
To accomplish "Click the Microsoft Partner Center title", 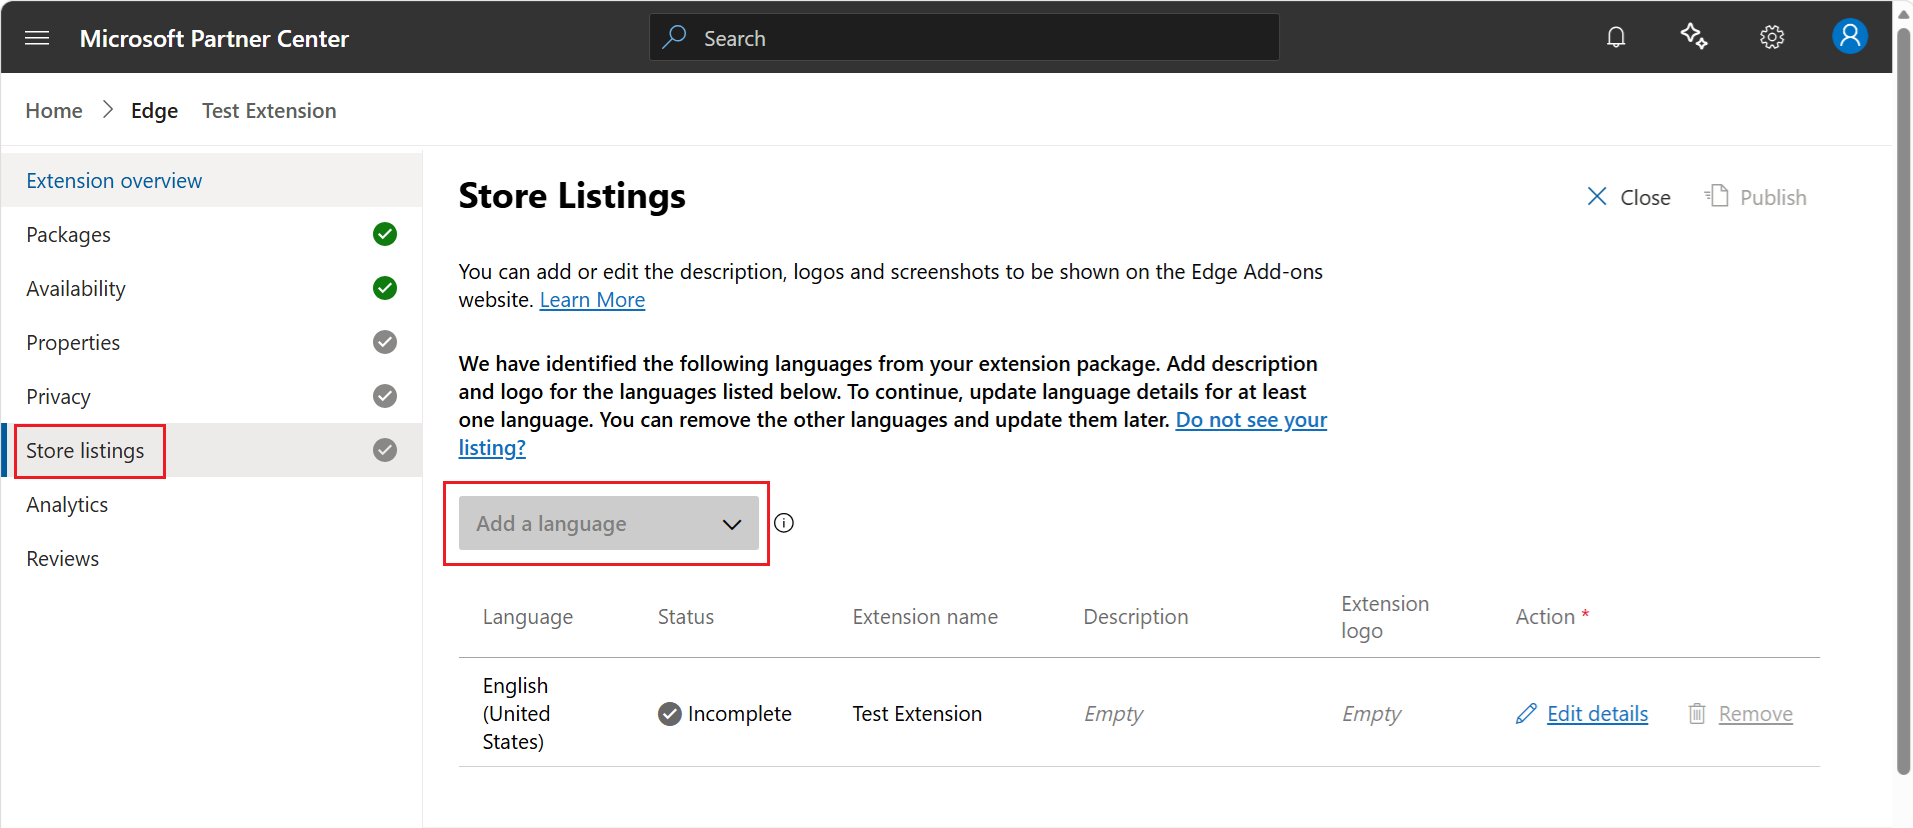I will click(214, 38).
